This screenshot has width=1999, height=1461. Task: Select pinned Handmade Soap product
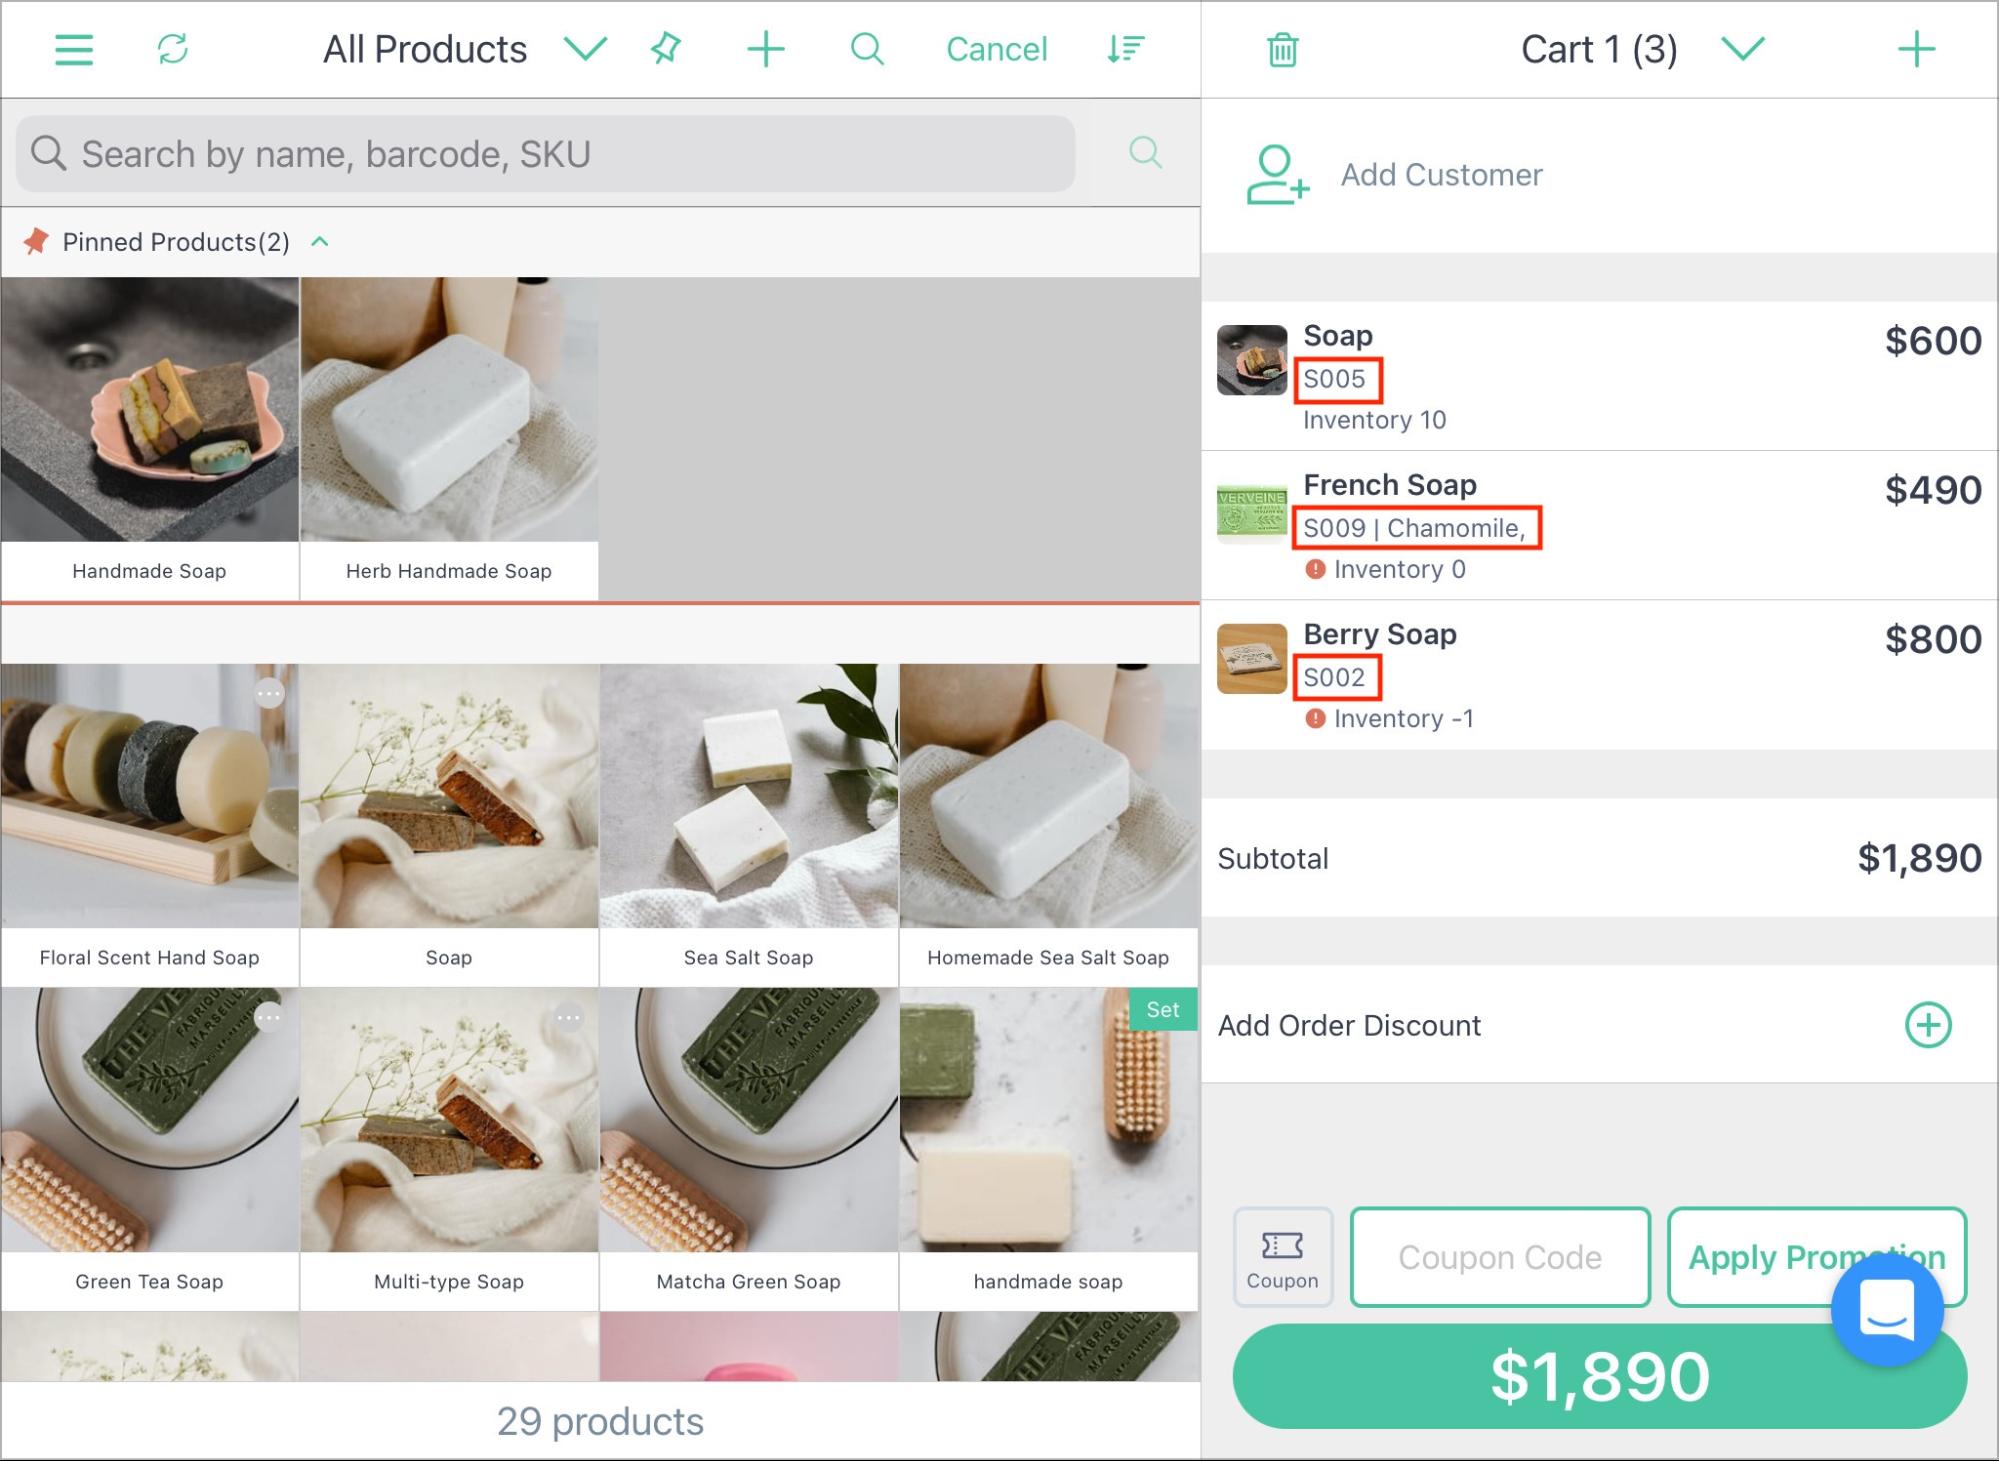pos(150,439)
